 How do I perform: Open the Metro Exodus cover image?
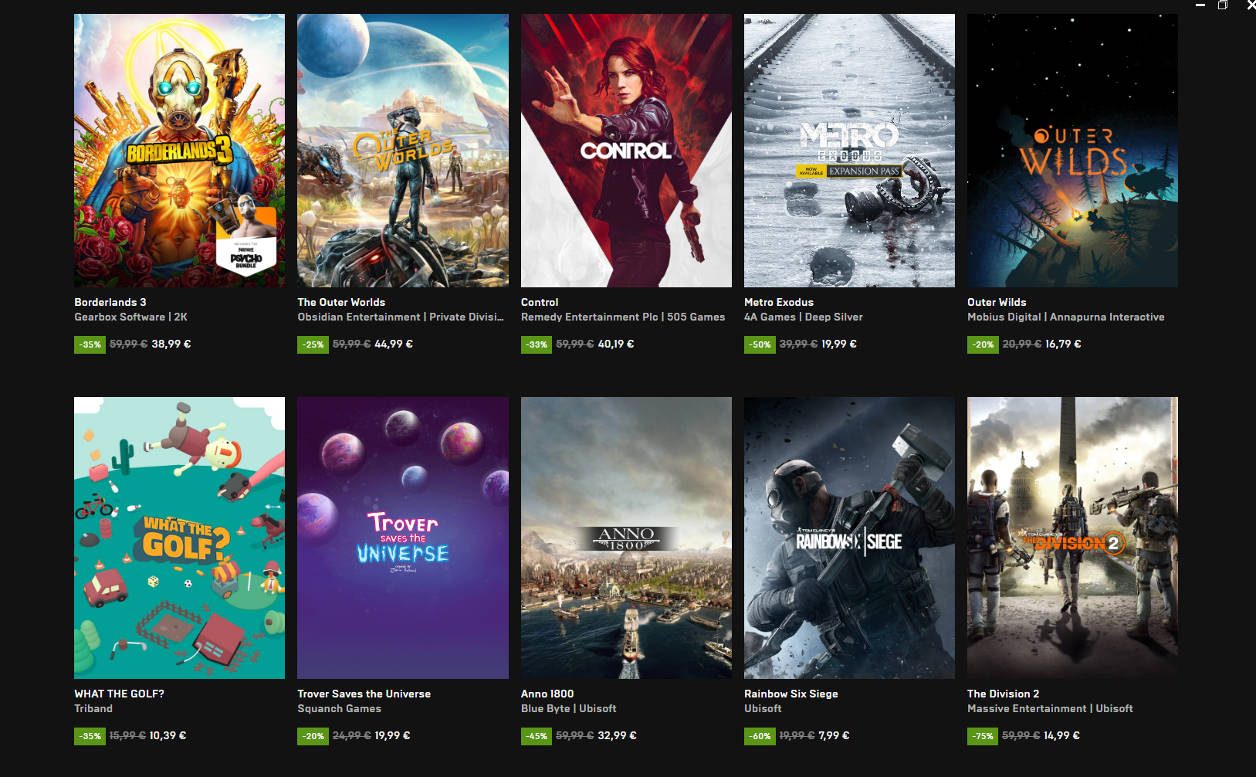point(849,150)
